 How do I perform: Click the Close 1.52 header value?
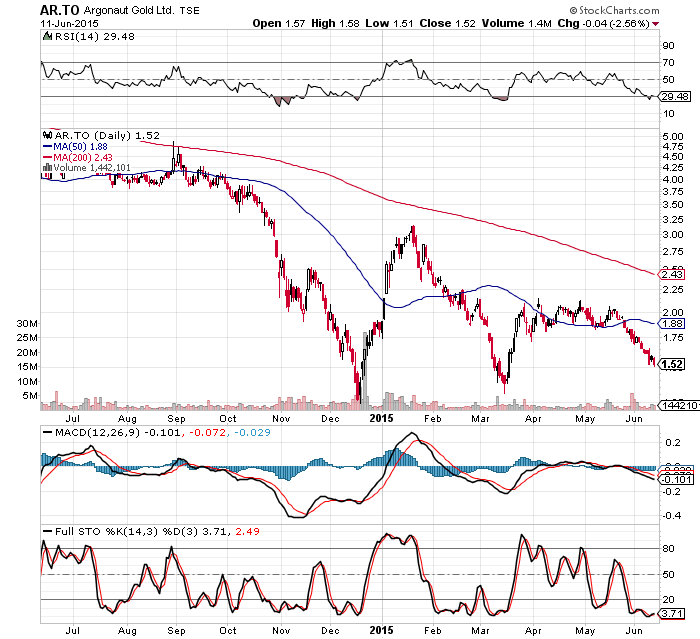point(447,23)
